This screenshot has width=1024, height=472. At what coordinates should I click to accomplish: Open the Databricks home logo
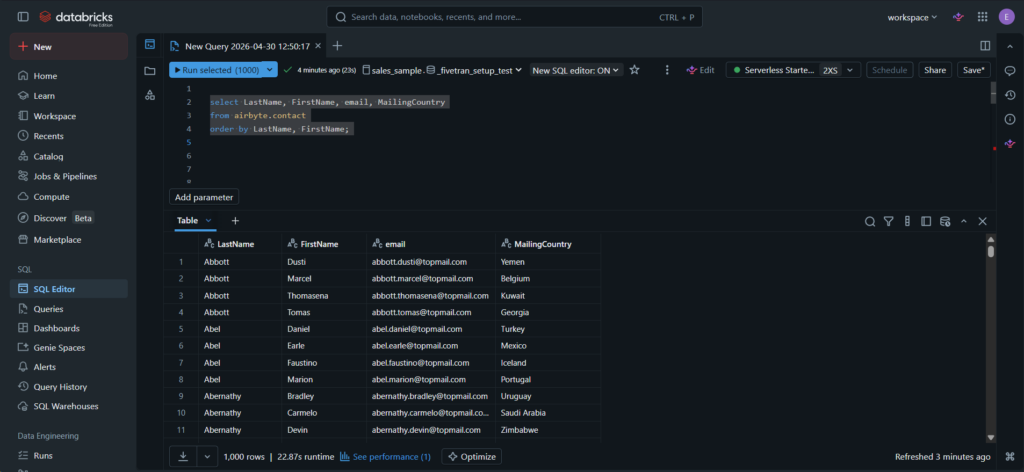point(75,17)
